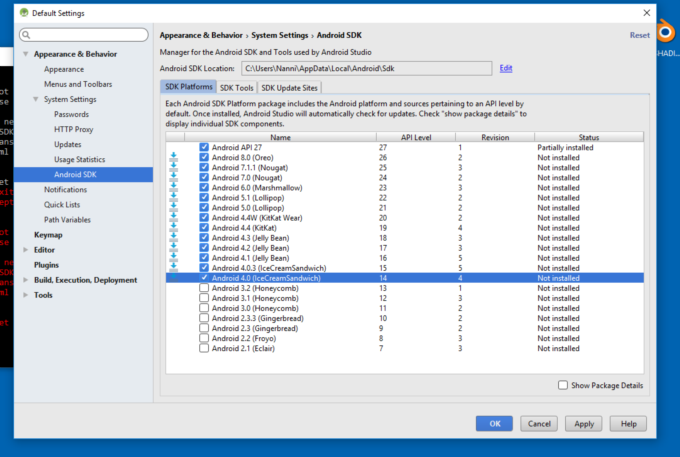Focus the settings search field
This screenshot has height=457, width=680.
(x=84, y=35)
